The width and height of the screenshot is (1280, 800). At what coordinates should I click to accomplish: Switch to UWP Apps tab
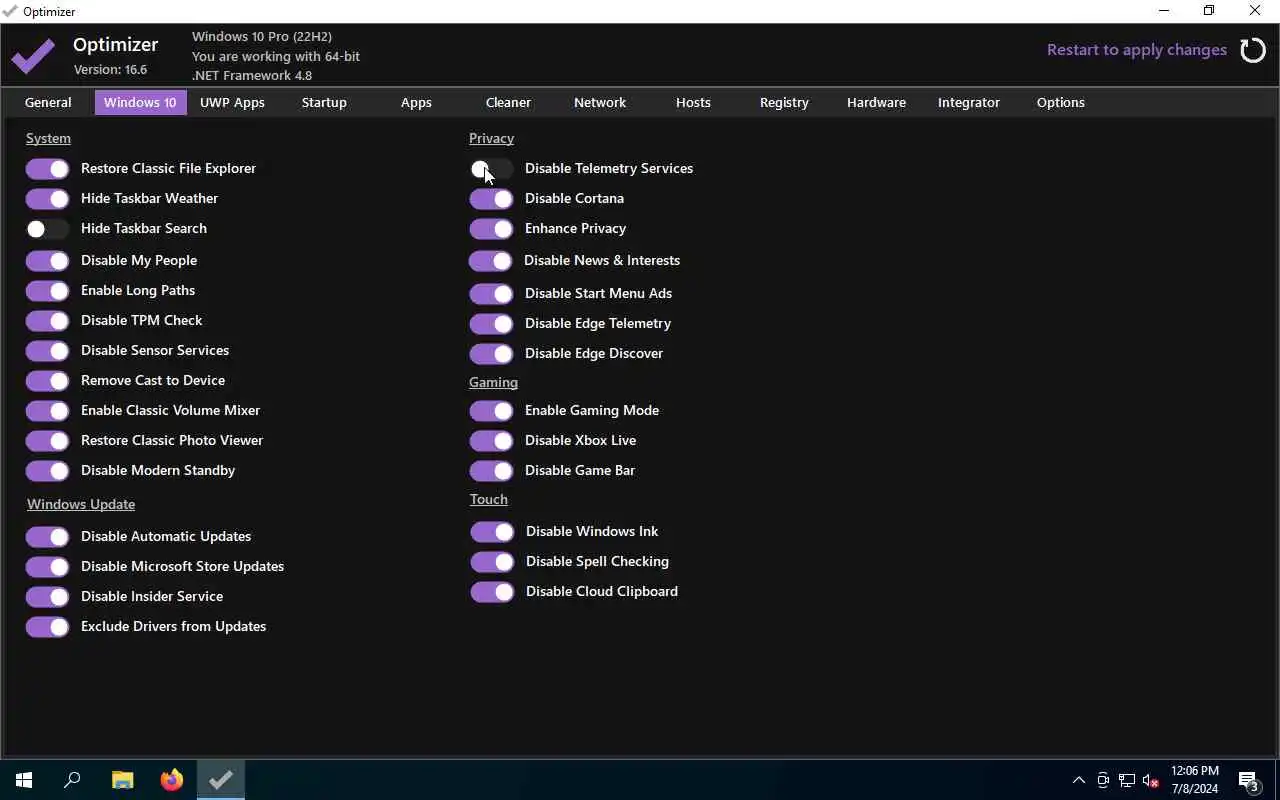232,102
